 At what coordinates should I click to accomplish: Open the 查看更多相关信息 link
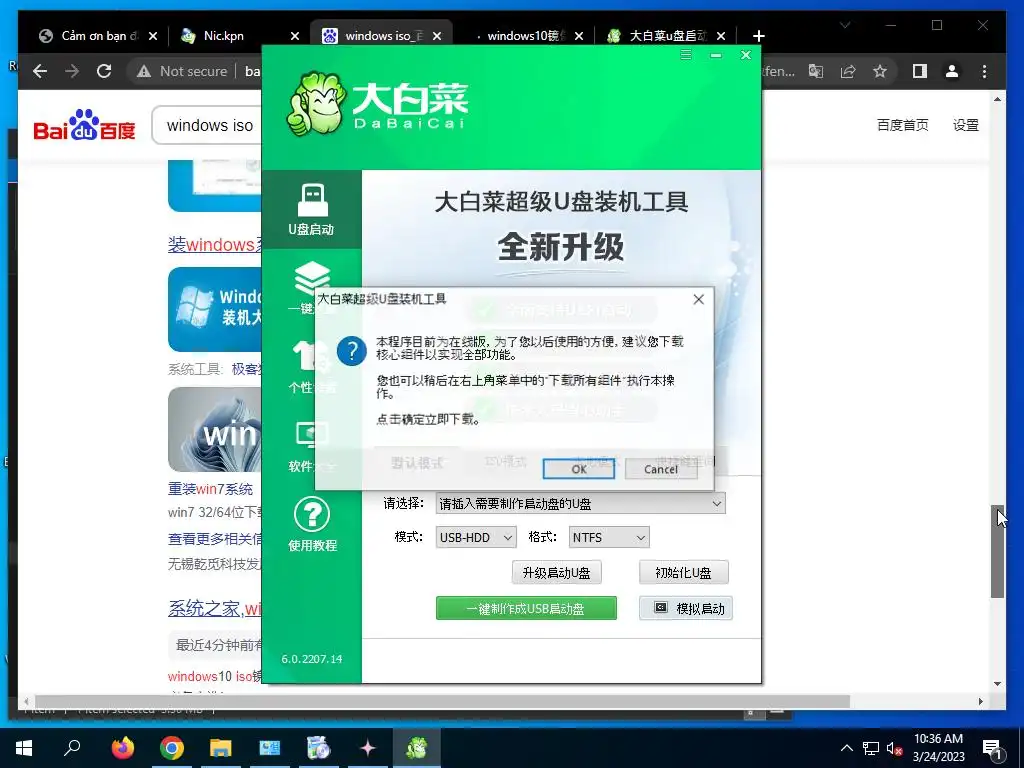[215, 539]
